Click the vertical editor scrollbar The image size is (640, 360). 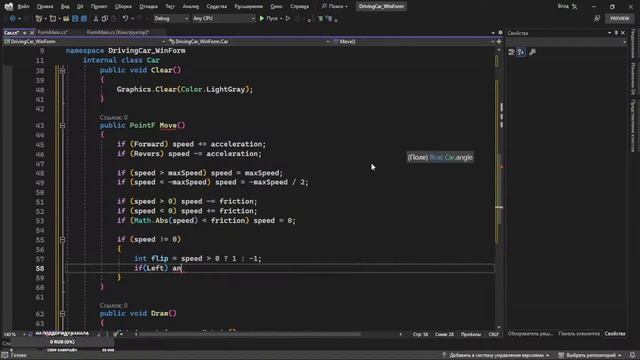(499, 188)
